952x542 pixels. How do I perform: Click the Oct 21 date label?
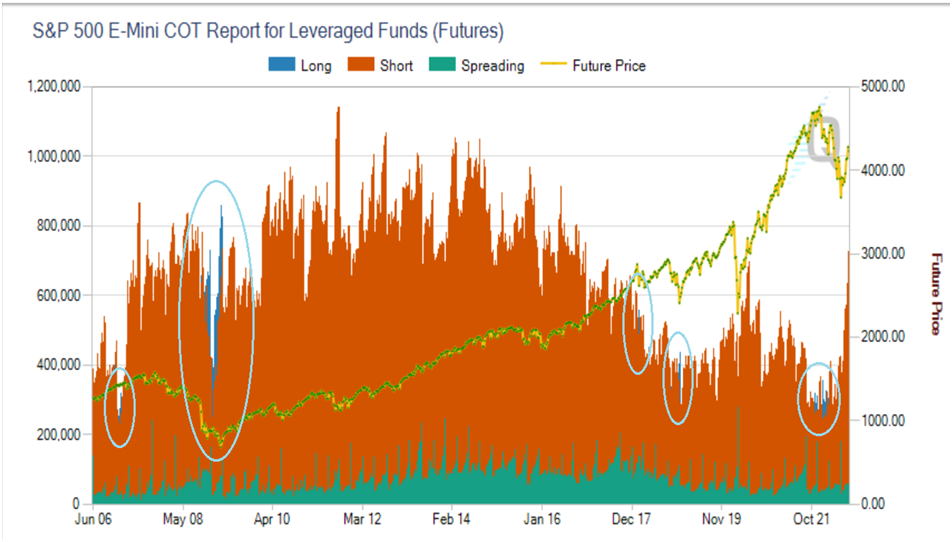(811, 520)
